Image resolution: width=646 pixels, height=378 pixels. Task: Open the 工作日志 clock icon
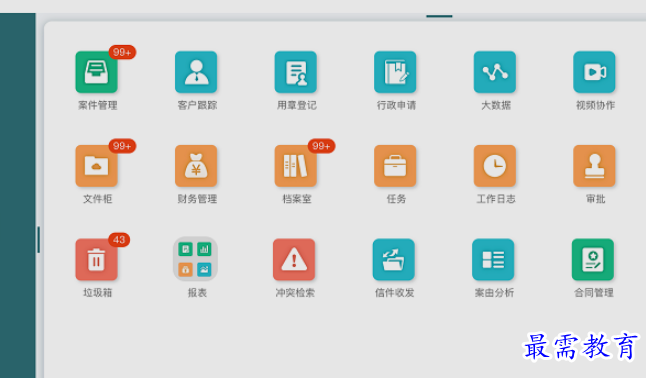click(495, 166)
